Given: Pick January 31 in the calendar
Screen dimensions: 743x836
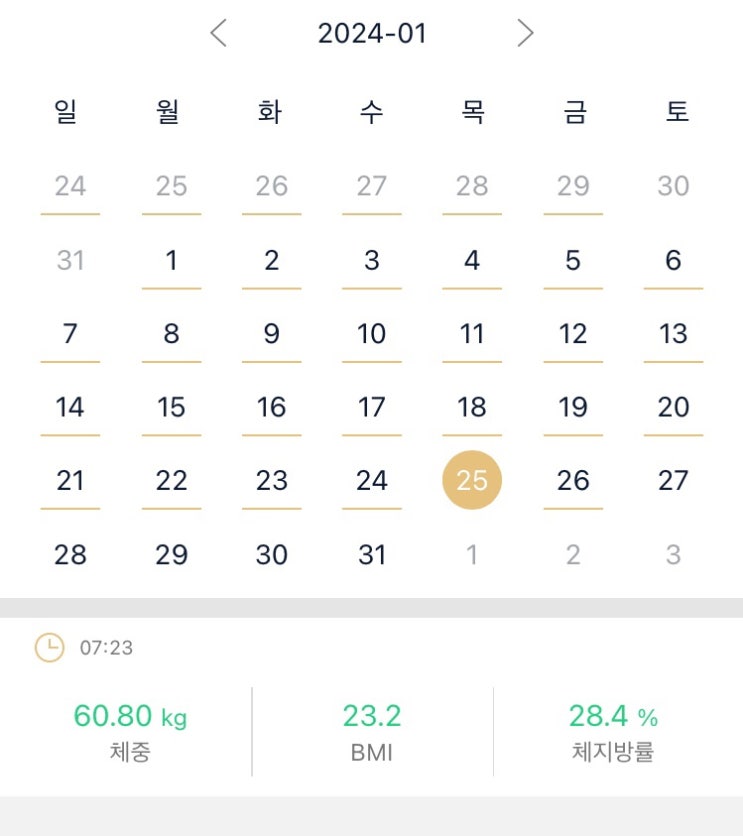Looking at the screenshot, I should point(371,554).
